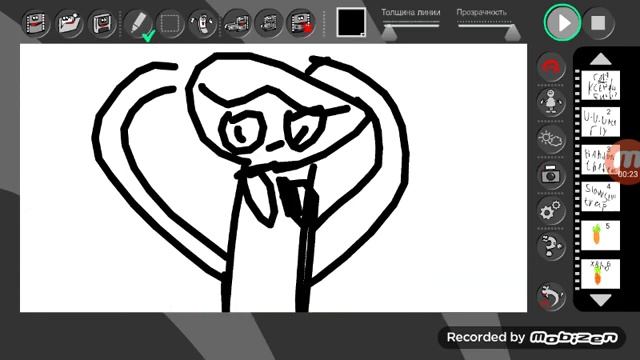
Task: Open the gears settings icon
Action: pos(551,211)
